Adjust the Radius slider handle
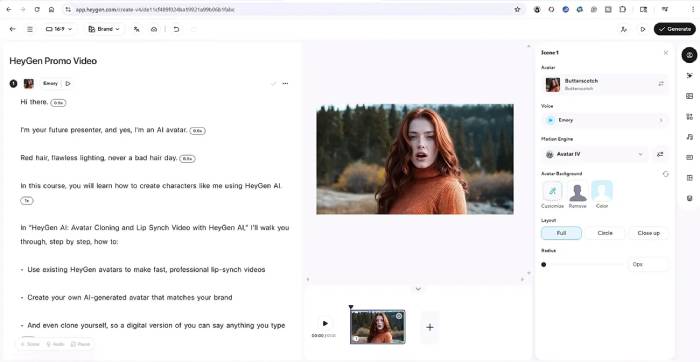The image size is (700, 362). pos(543,264)
